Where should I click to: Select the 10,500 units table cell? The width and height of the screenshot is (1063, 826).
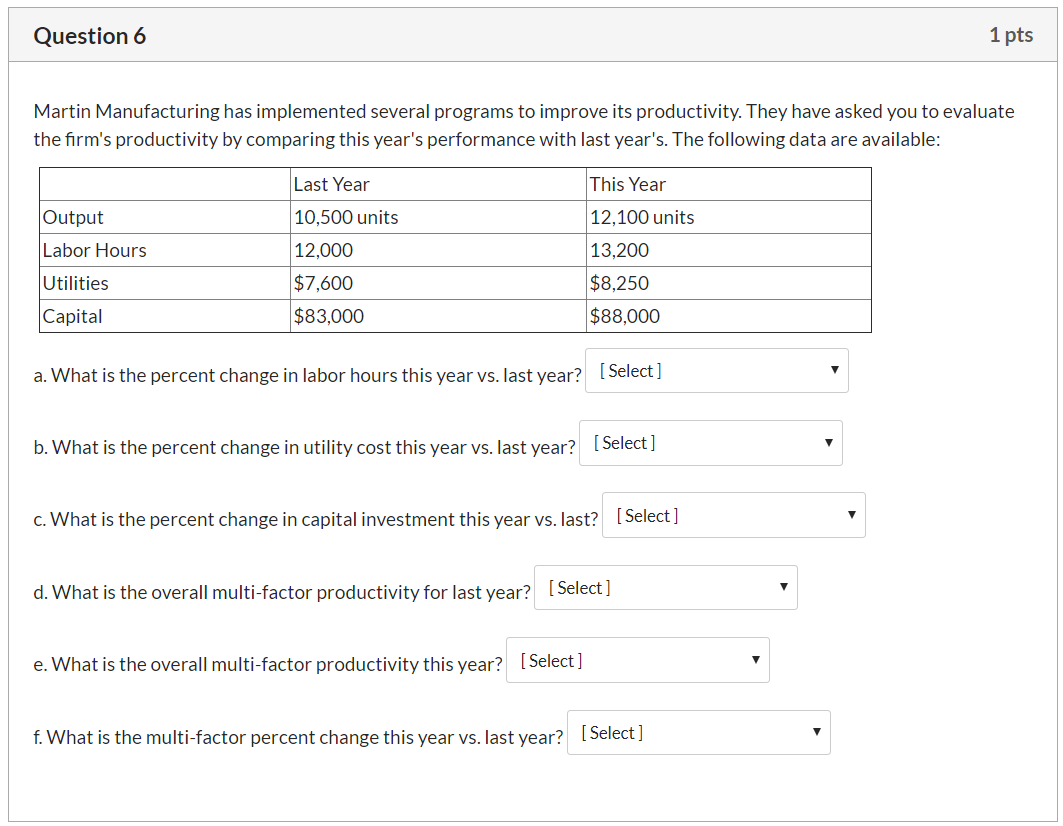pos(438,217)
